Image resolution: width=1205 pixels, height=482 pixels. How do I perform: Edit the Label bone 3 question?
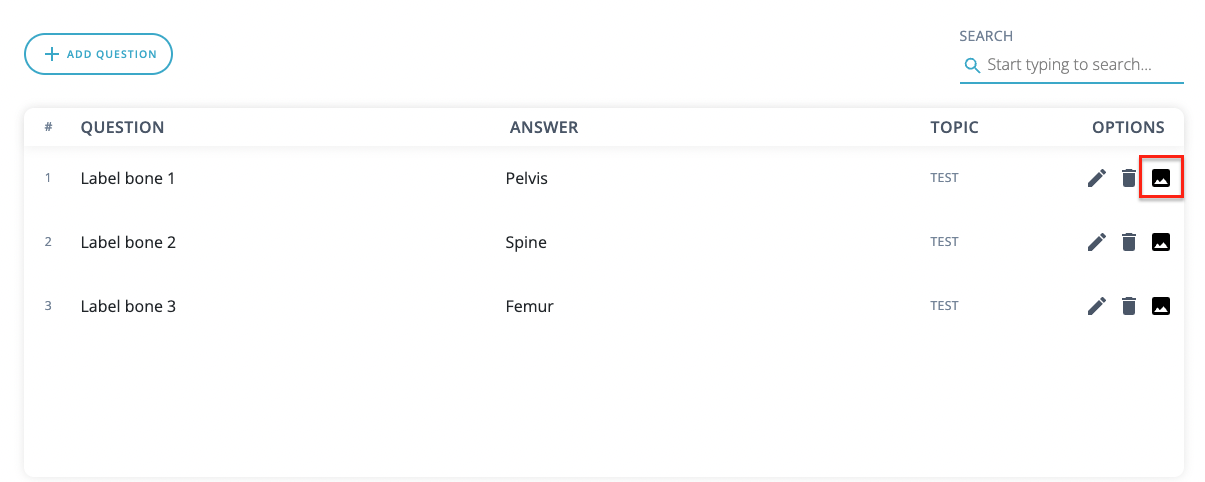1097,306
